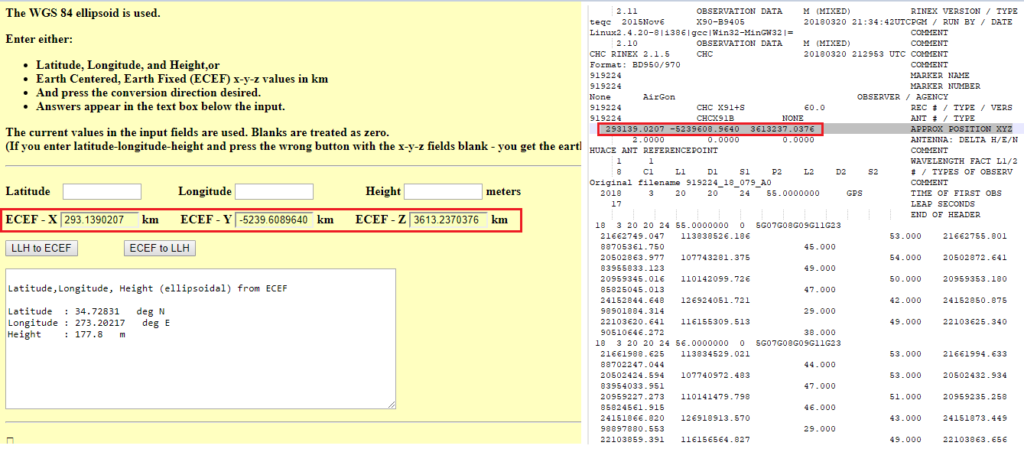
Task: Click the LLH to ECEF button
Action: [x=42, y=249]
